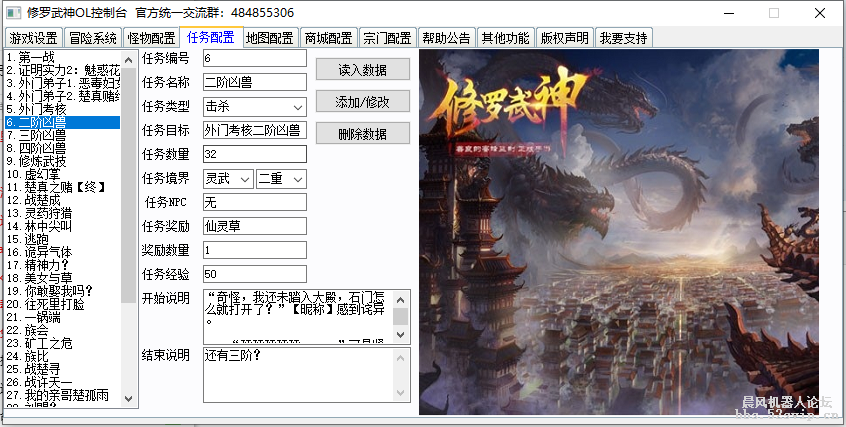Select task 20.往死里打脸 in the list

[x=63, y=304]
